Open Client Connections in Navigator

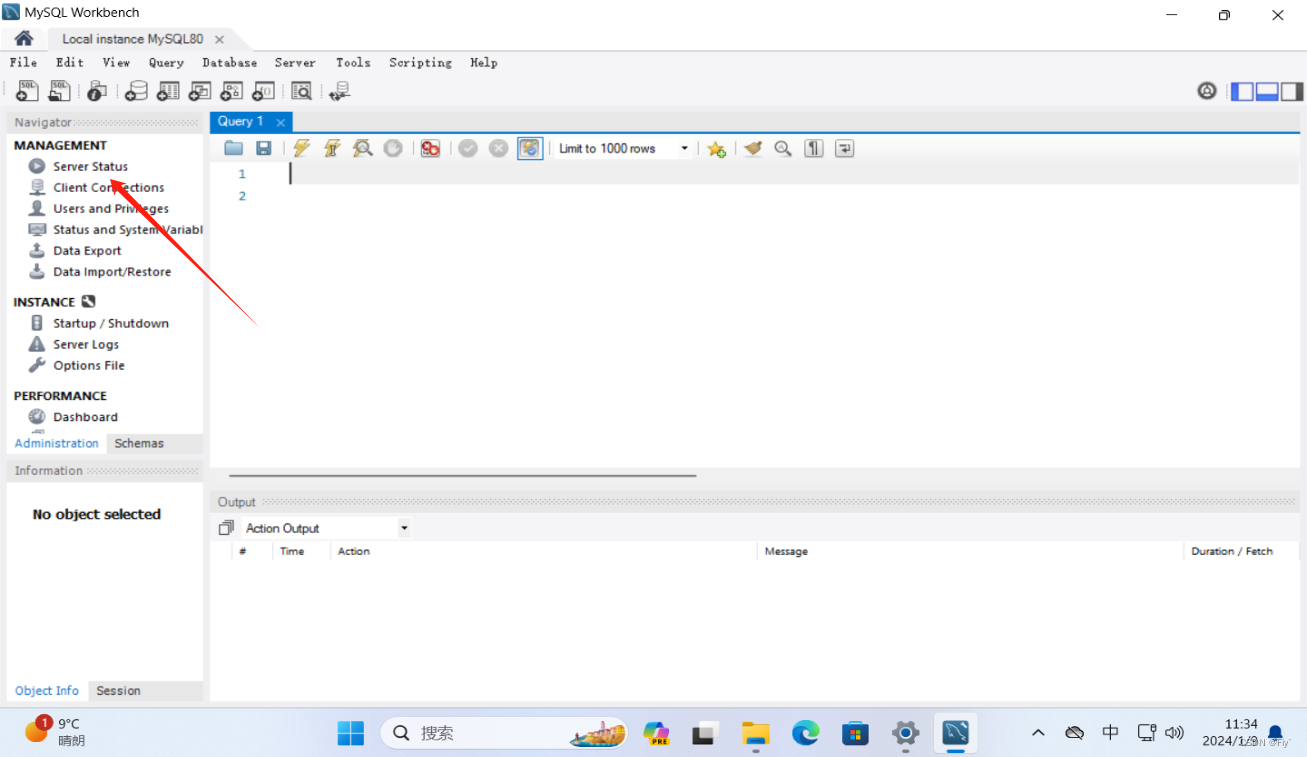pos(108,187)
